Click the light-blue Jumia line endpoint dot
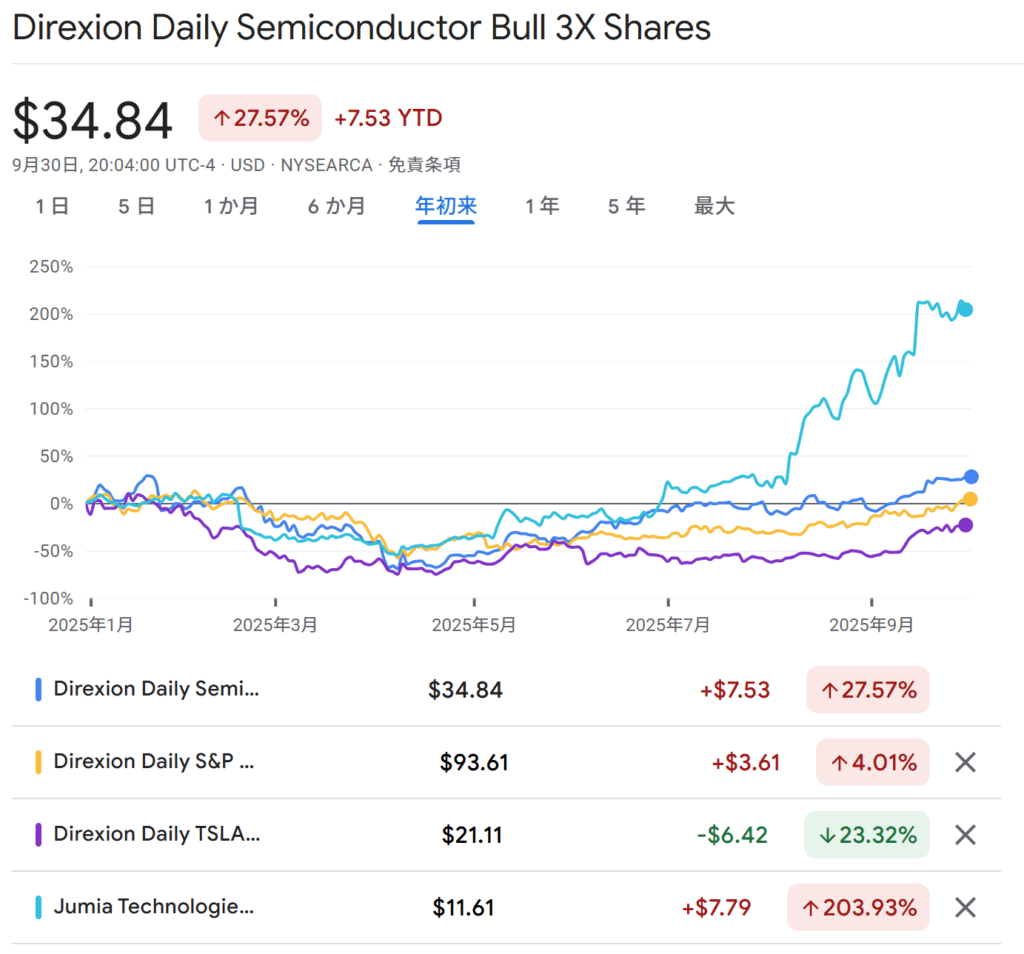This screenshot has width=1024, height=954. tap(966, 310)
